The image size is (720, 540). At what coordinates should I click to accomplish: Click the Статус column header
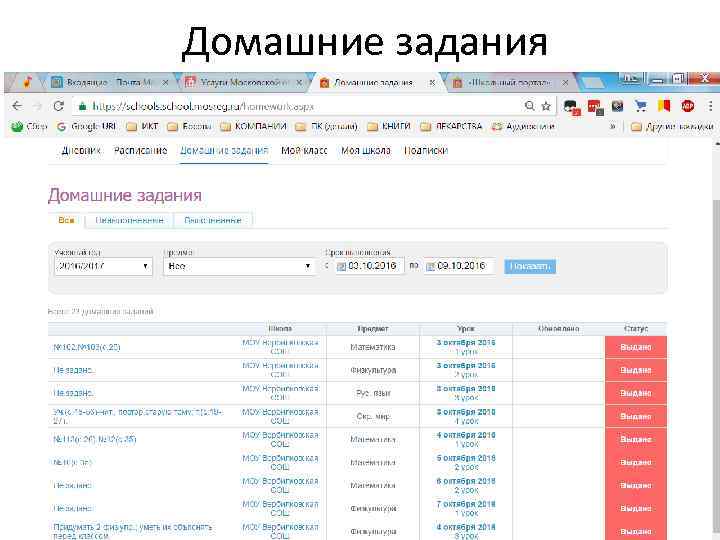[636, 329]
